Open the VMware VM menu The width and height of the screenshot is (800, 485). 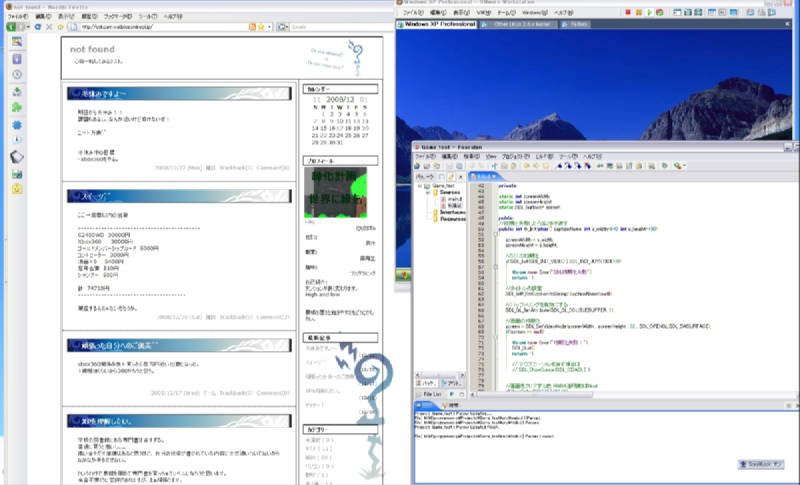pyautogui.click(x=483, y=13)
